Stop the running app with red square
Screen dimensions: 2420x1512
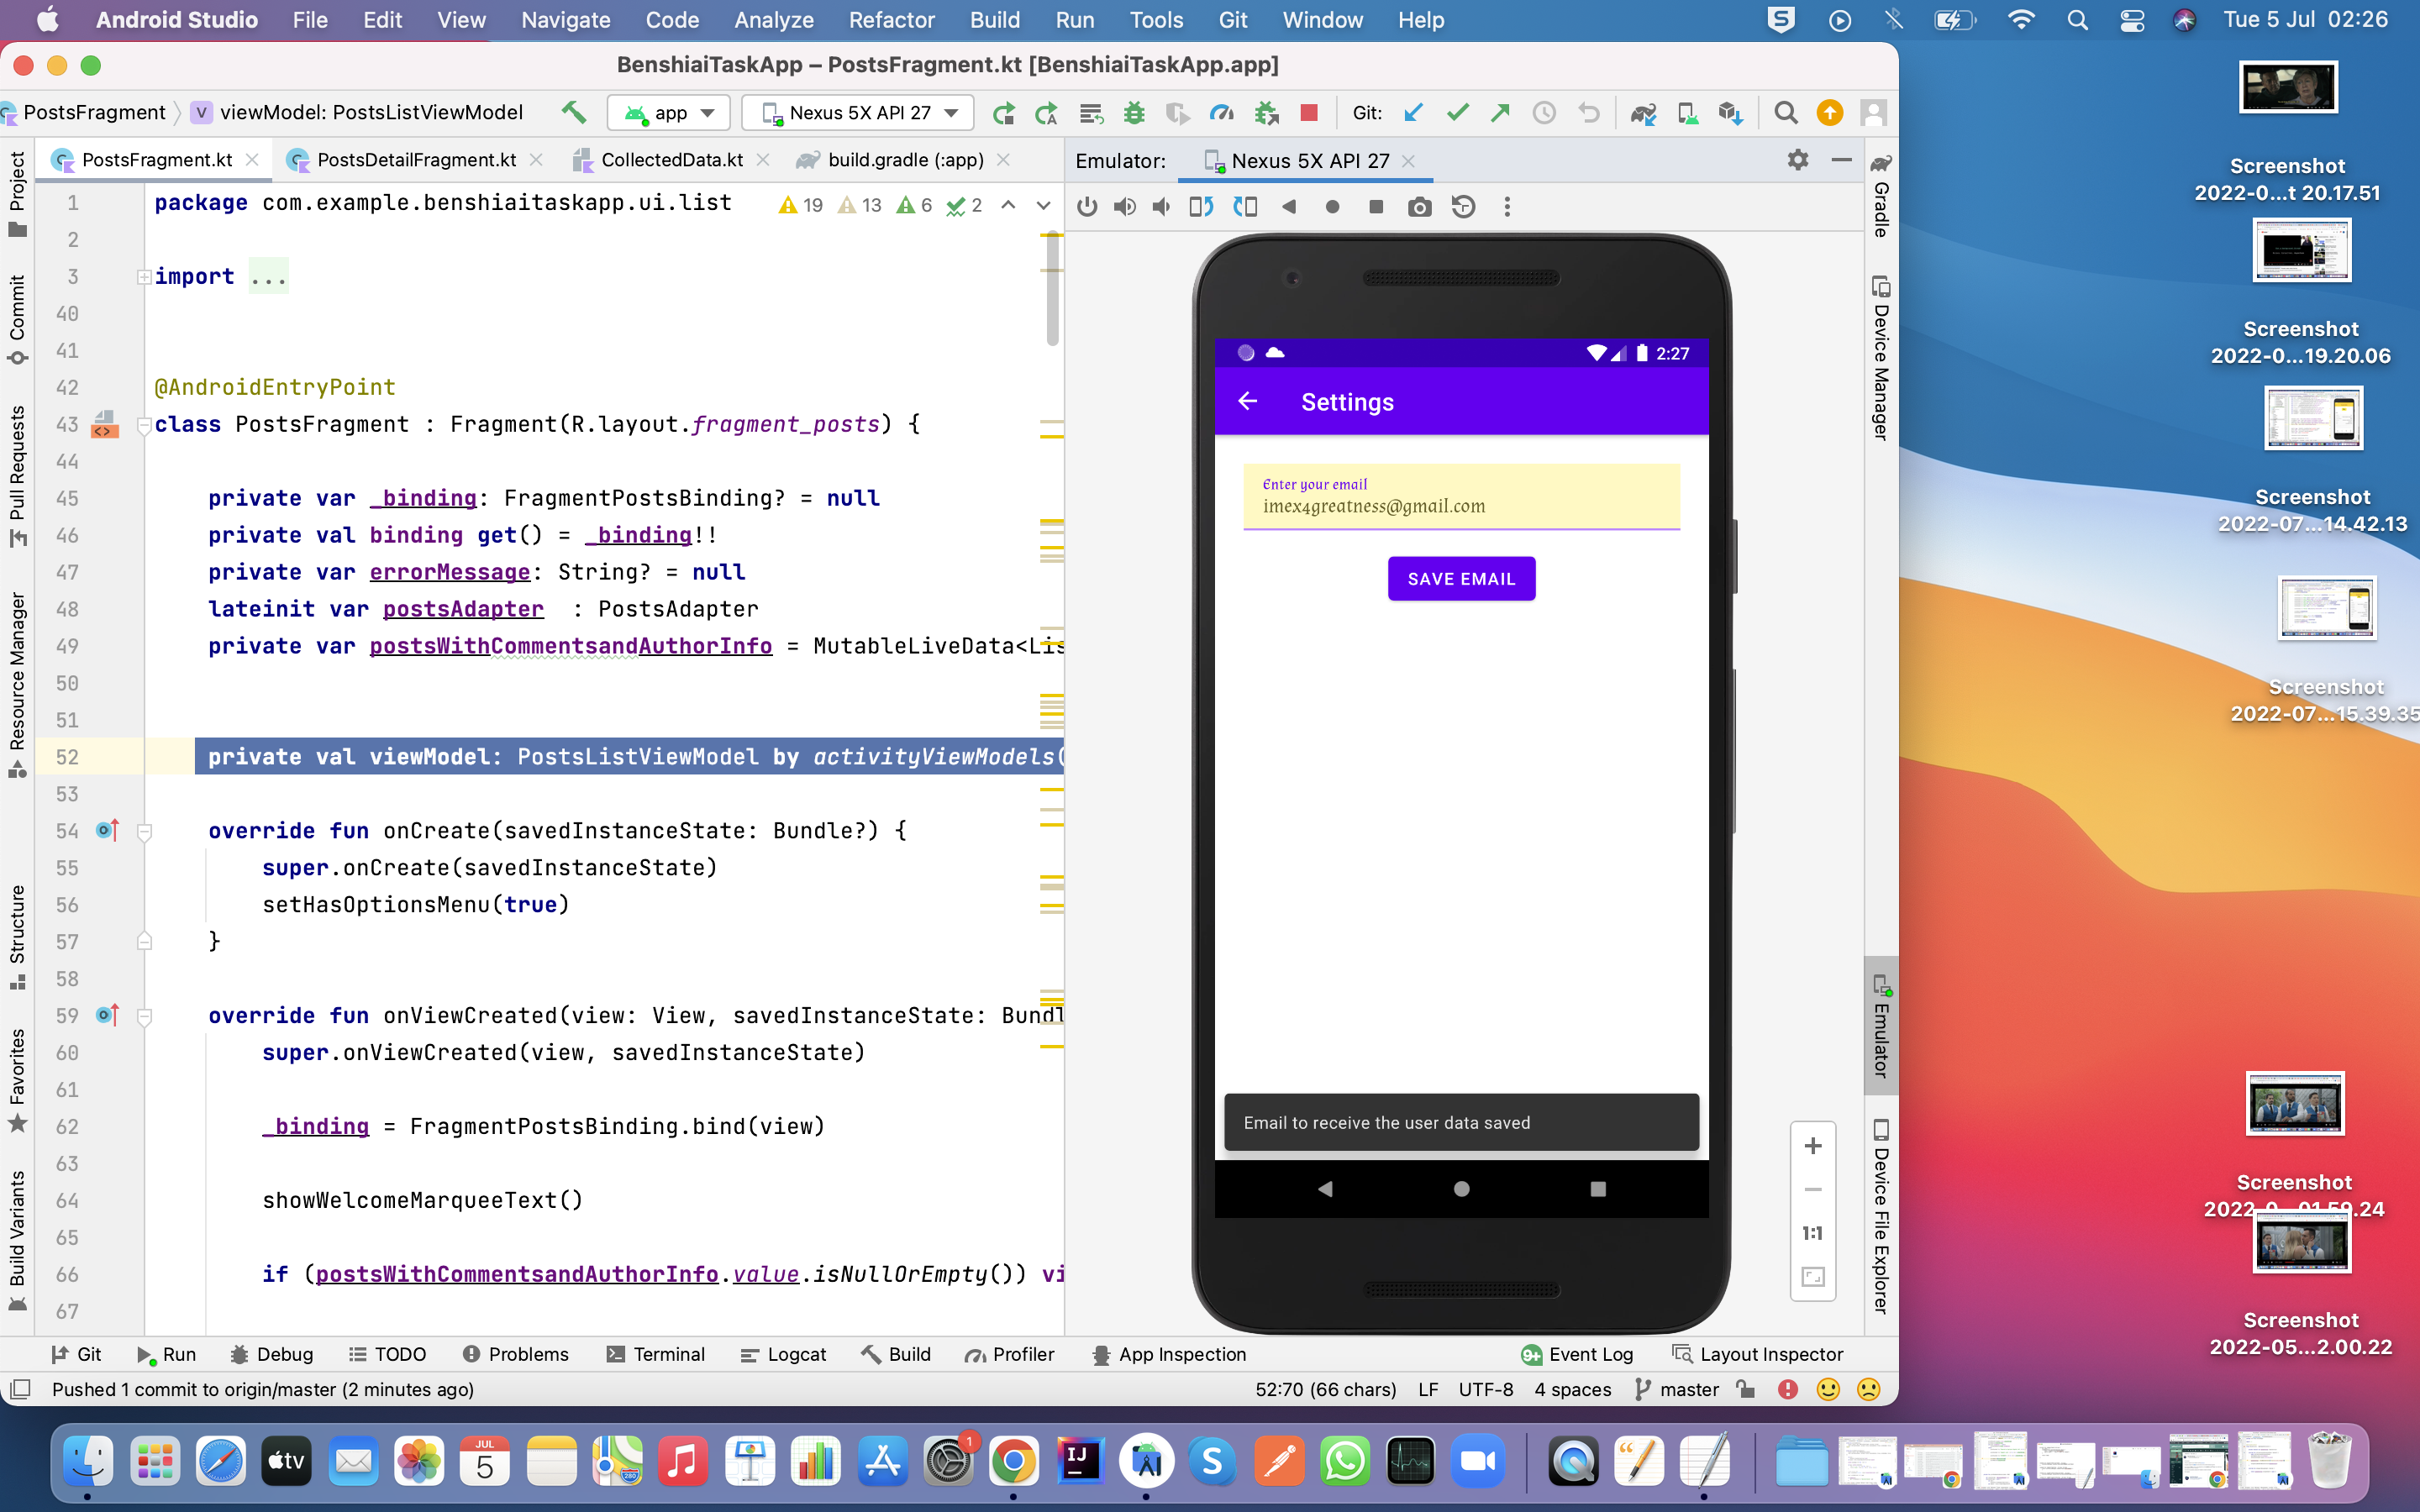(1308, 113)
